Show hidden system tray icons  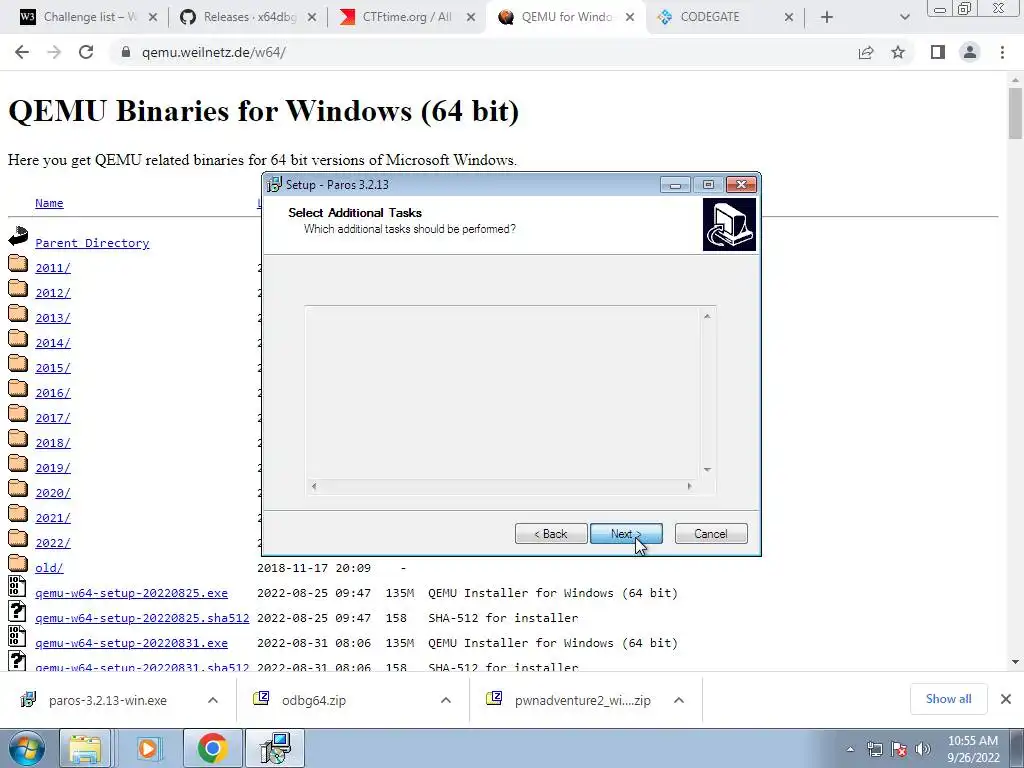coord(850,749)
